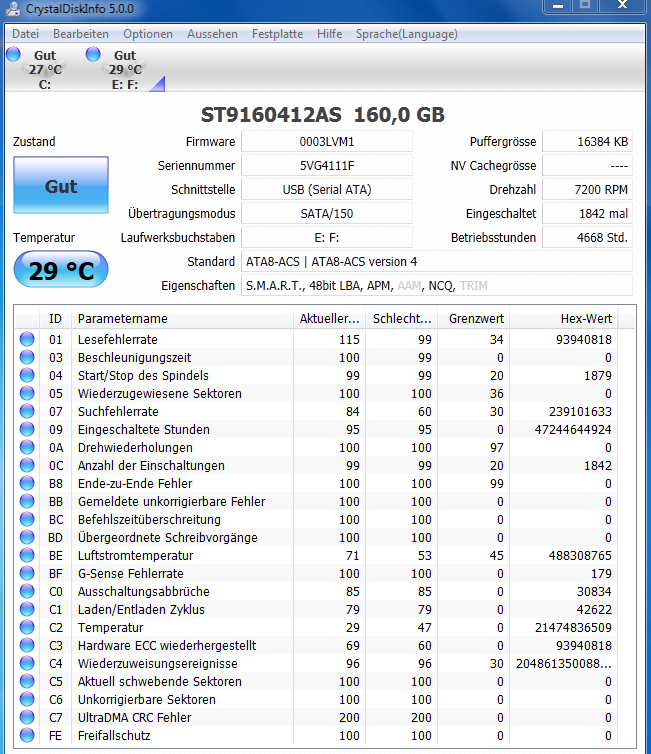Click the status orb for G-Sense Fehlerrate
The height and width of the screenshot is (754, 651).
click(x=27, y=573)
